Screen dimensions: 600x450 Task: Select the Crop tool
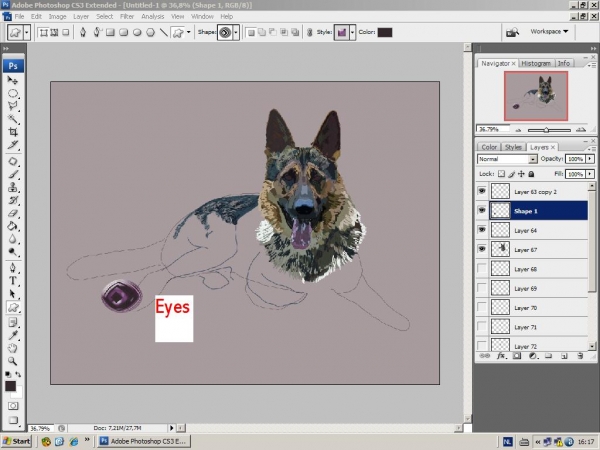point(13,132)
